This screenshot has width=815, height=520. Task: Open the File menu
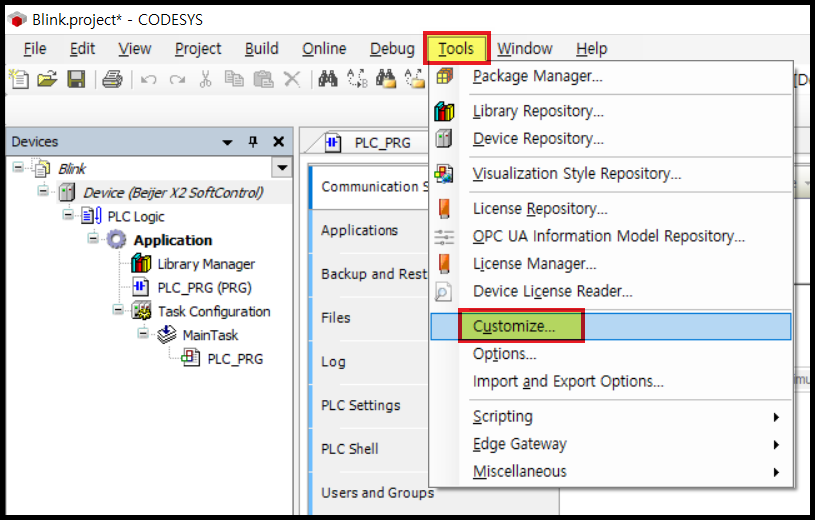point(35,49)
